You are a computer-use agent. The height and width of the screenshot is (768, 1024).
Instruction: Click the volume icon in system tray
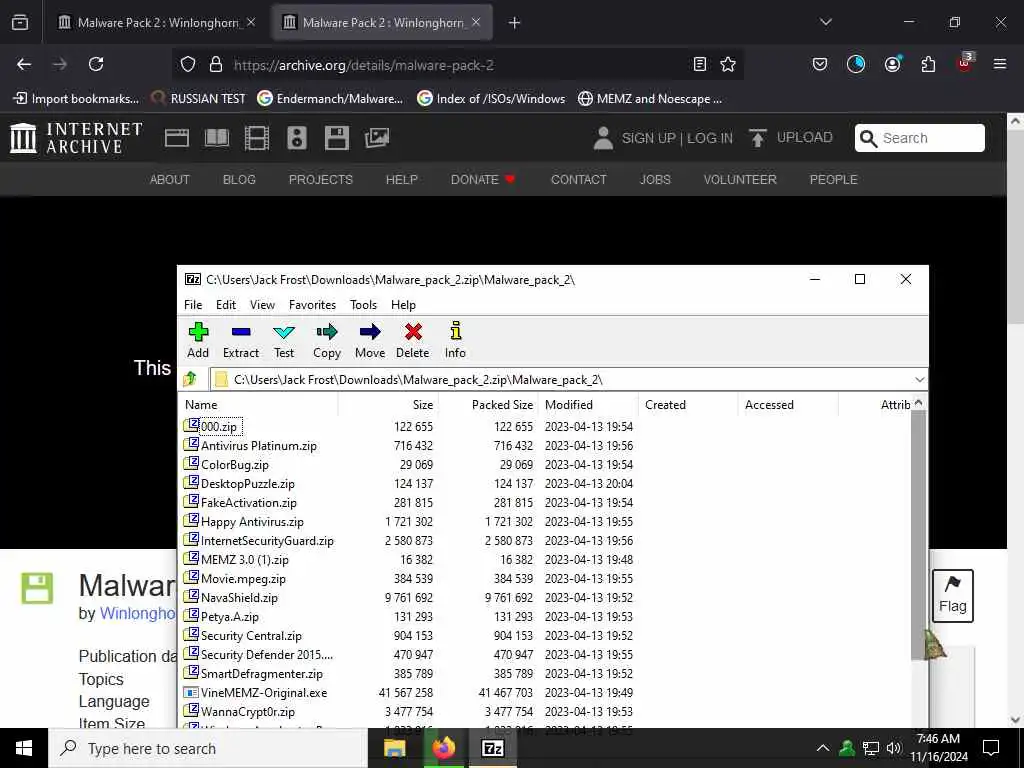coord(894,748)
